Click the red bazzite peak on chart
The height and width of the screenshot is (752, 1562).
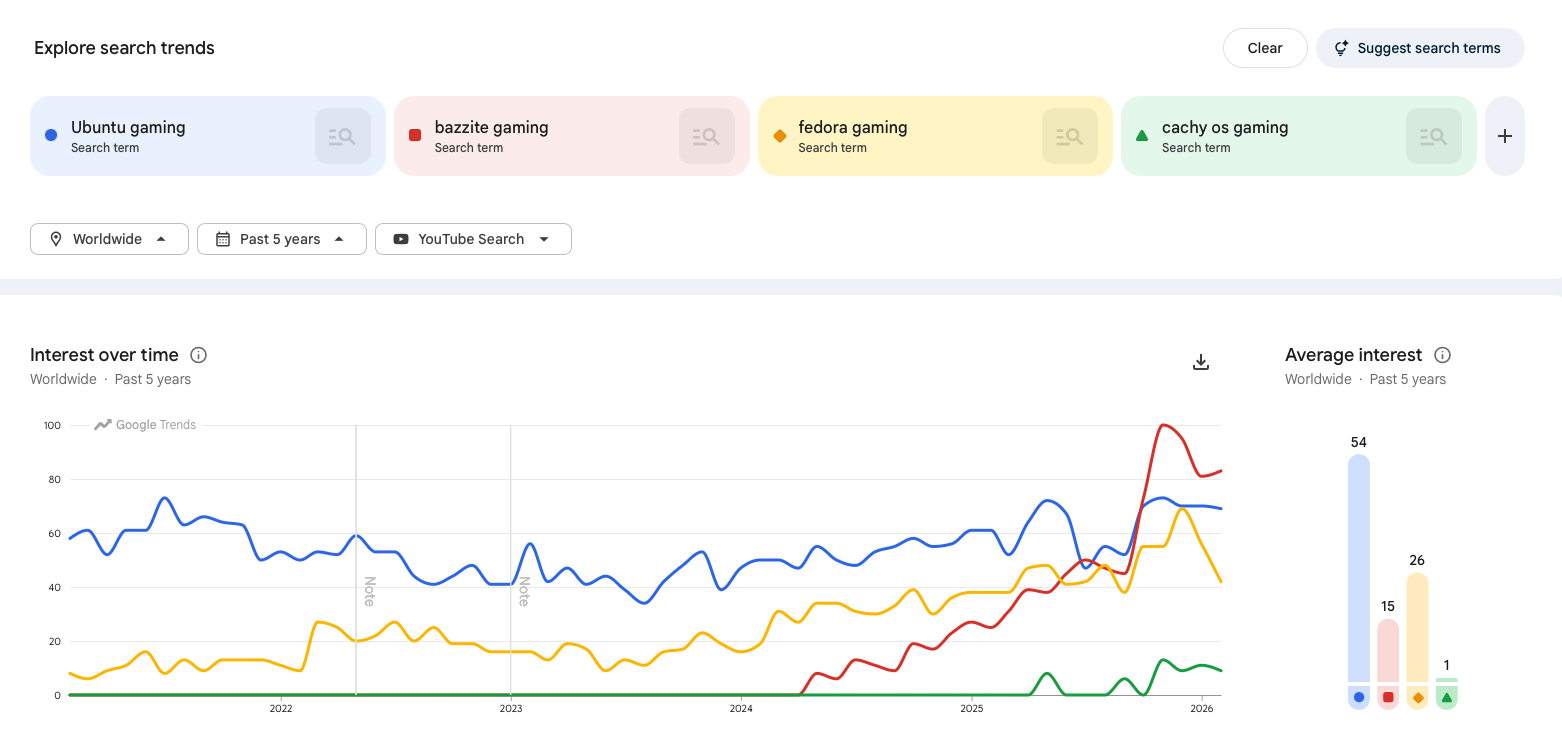[x=1162, y=425]
